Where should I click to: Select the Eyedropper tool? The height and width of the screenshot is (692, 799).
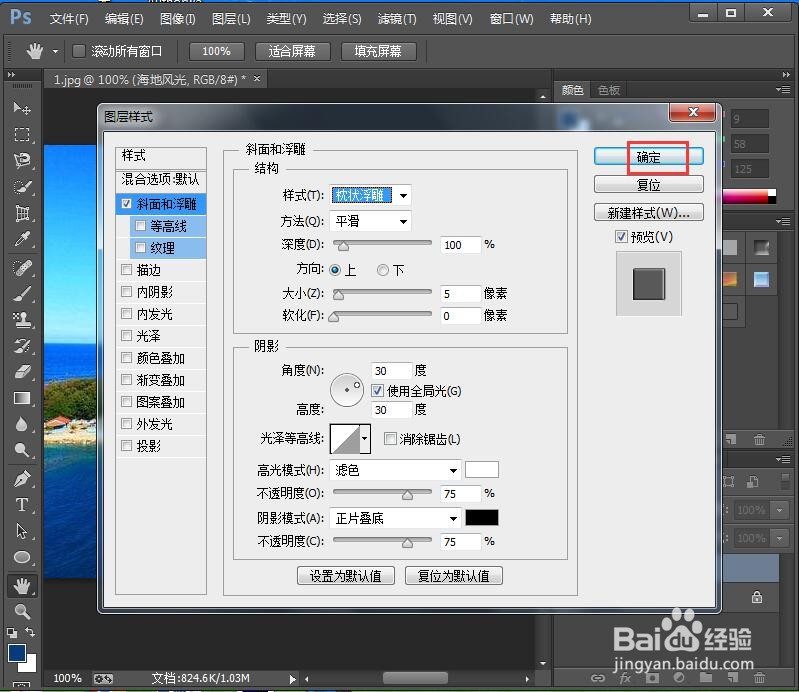pos(22,239)
